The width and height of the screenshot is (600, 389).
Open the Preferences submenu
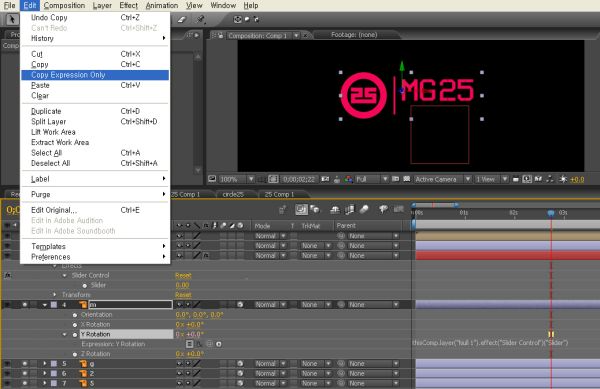pyautogui.click(x=95, y=257)
